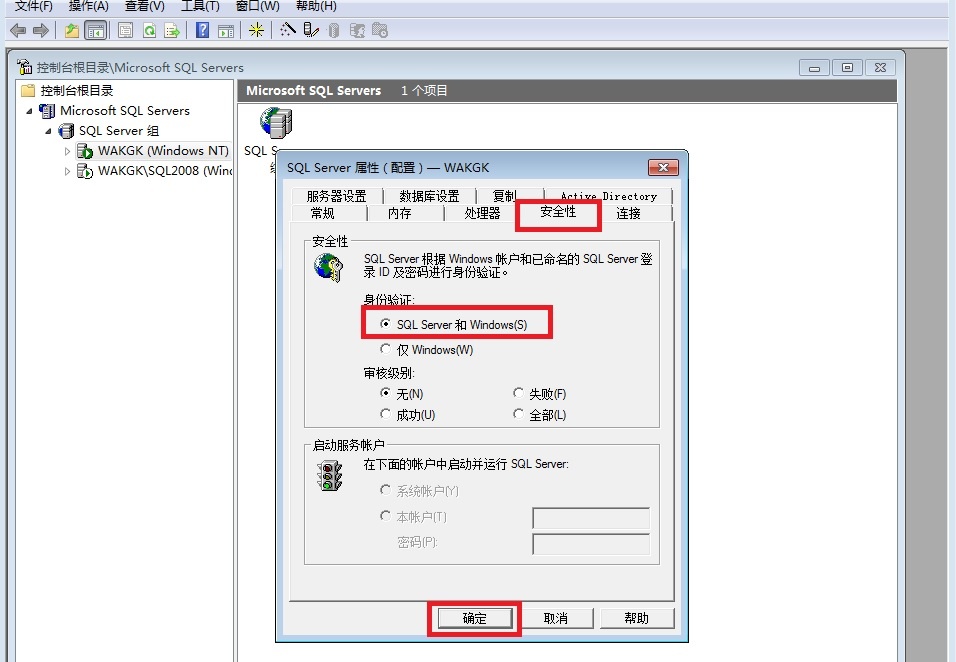
Task: Switch to the 服务器设置 tab
Action: pos(336,196)
